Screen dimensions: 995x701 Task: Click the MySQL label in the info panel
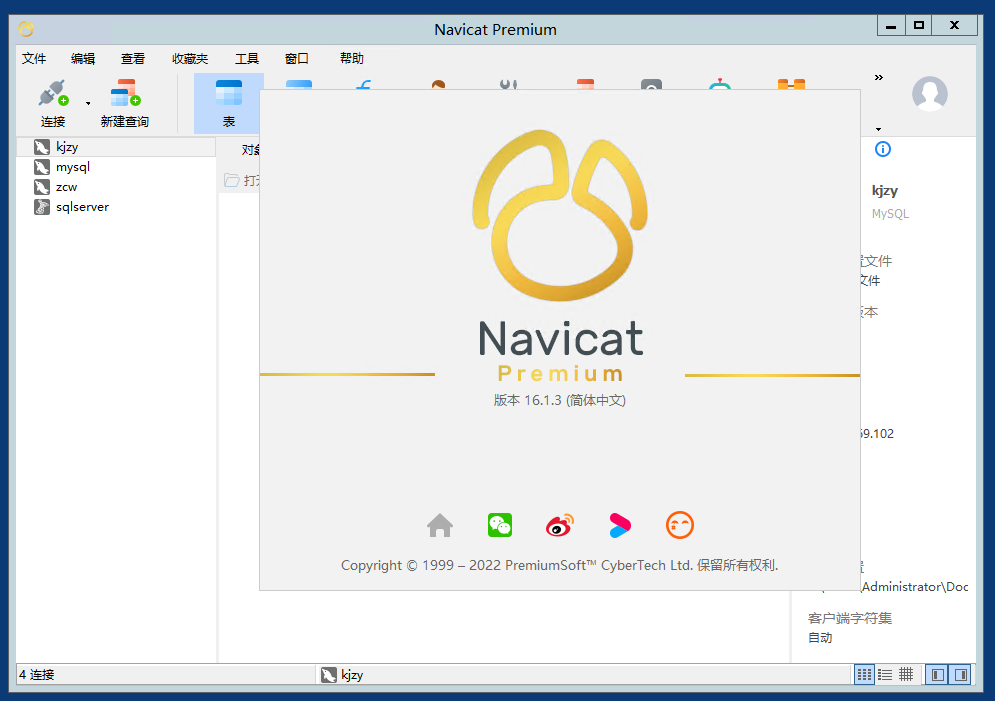click(x=890, y=214)
